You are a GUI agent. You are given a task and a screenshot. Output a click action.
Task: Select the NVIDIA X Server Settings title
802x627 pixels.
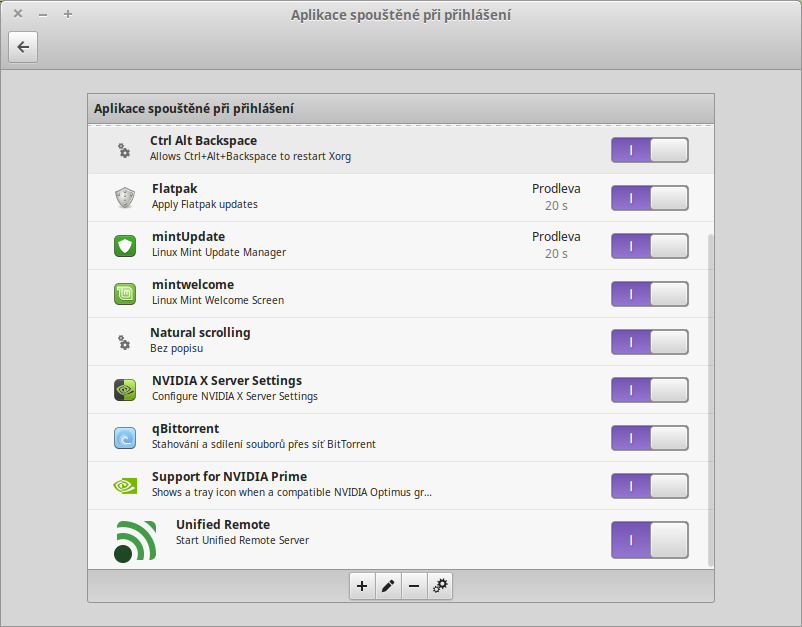coord(227,380)
